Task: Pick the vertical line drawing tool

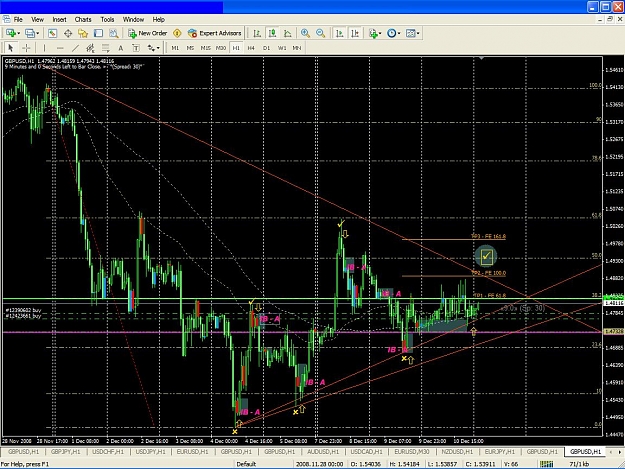Action: pyautogui.click(x=44, y=48)
